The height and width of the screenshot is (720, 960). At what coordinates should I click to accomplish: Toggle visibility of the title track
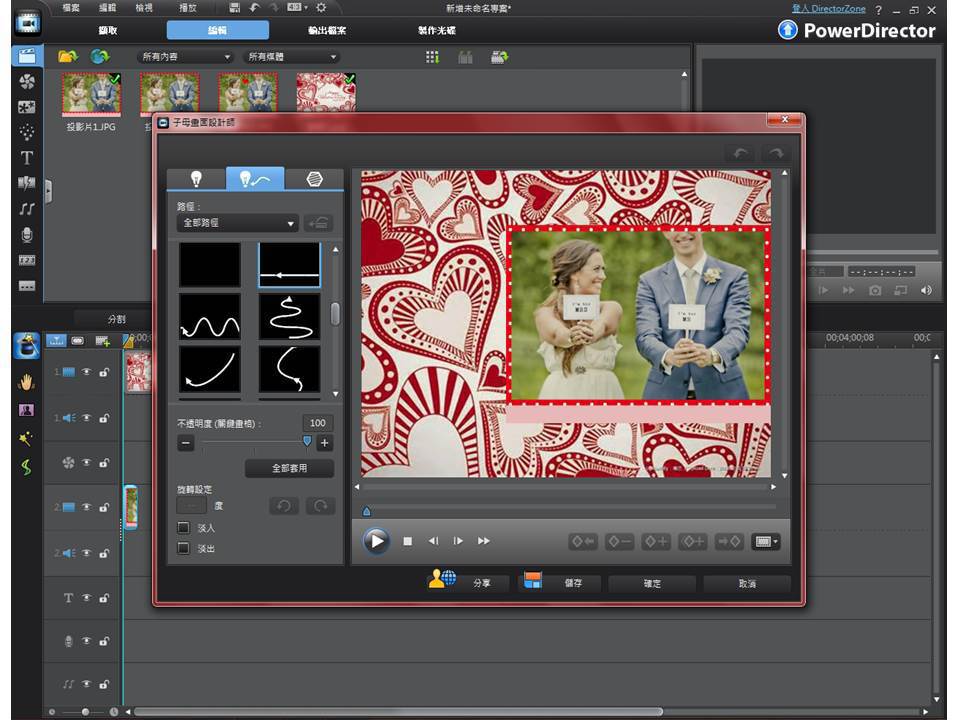pyautogui.click(x=86, y=598)
